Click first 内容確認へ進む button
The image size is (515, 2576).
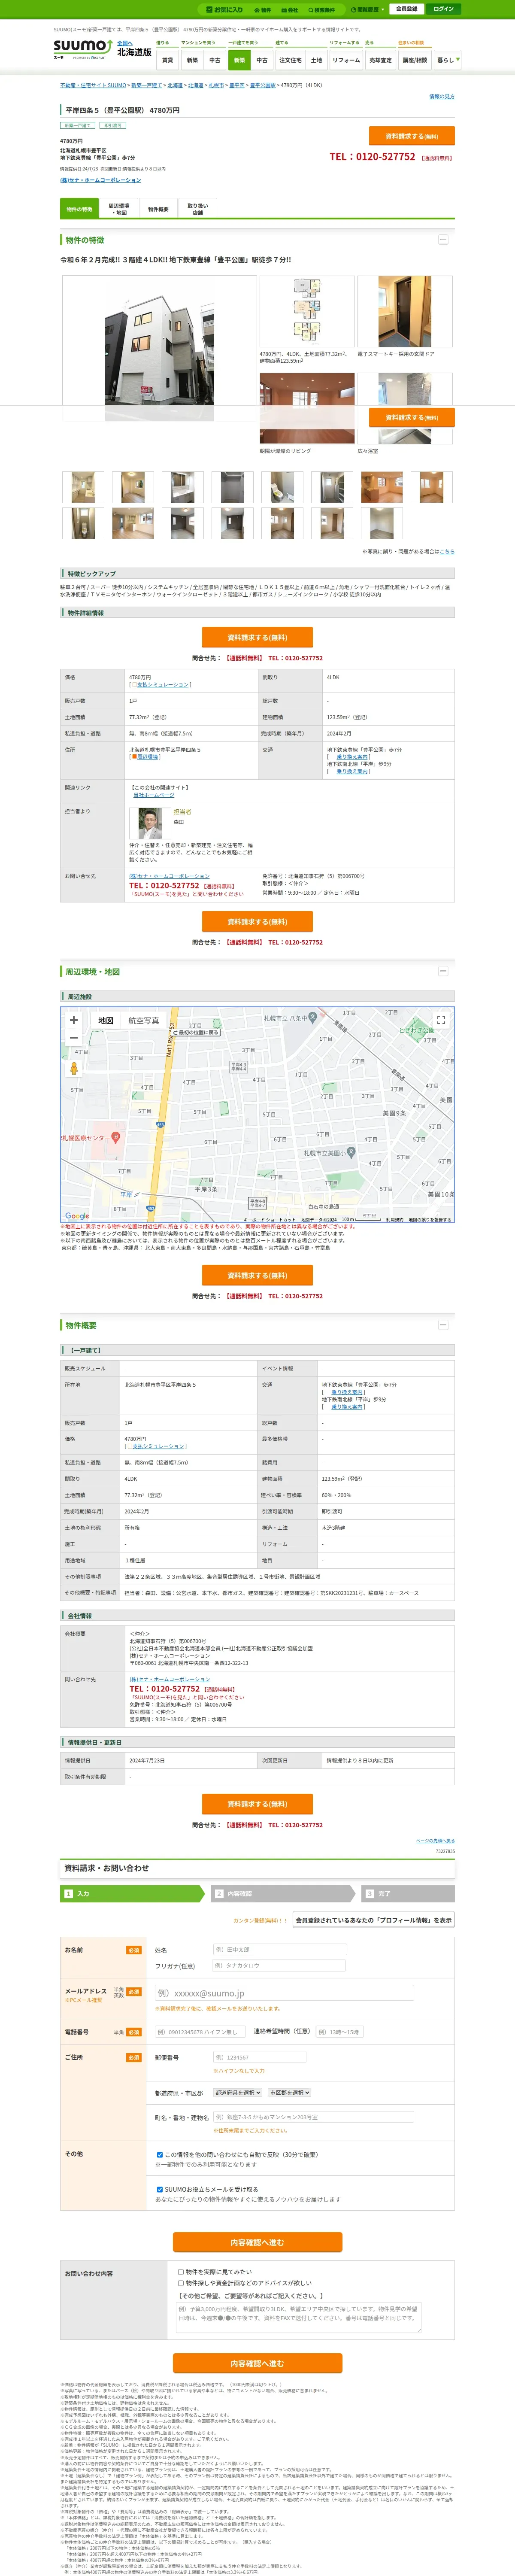[x=258, y=2242]
